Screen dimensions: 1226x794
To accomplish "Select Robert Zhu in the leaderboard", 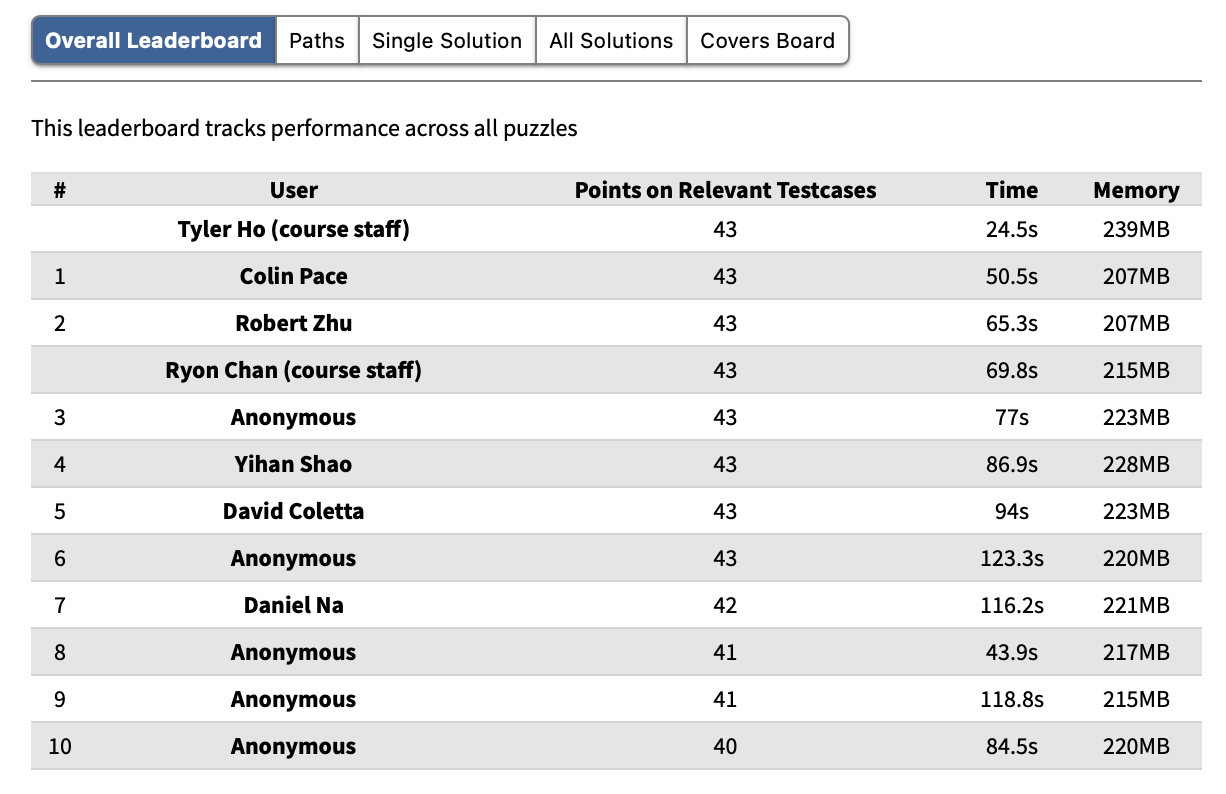I will pyautogui.click(x=294, y=323).
